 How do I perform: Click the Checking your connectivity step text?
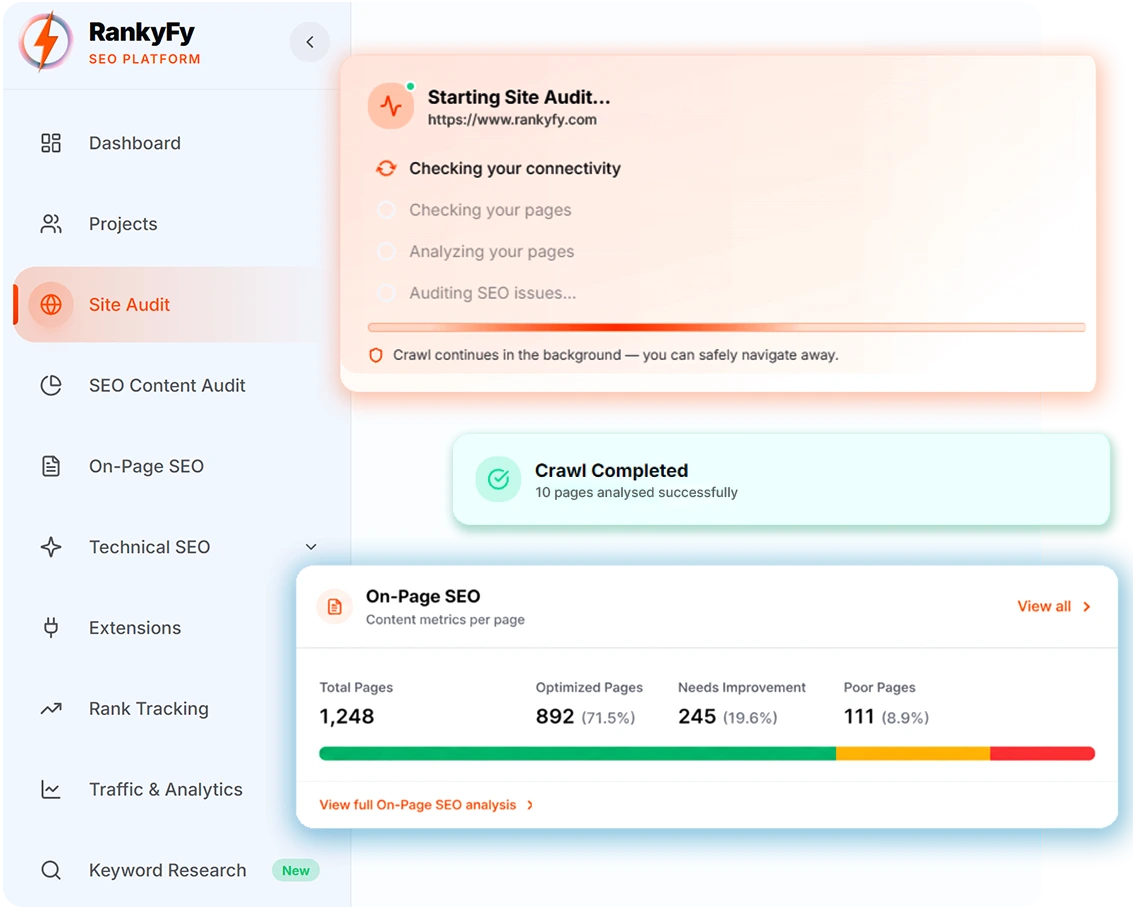pos(514,168)
